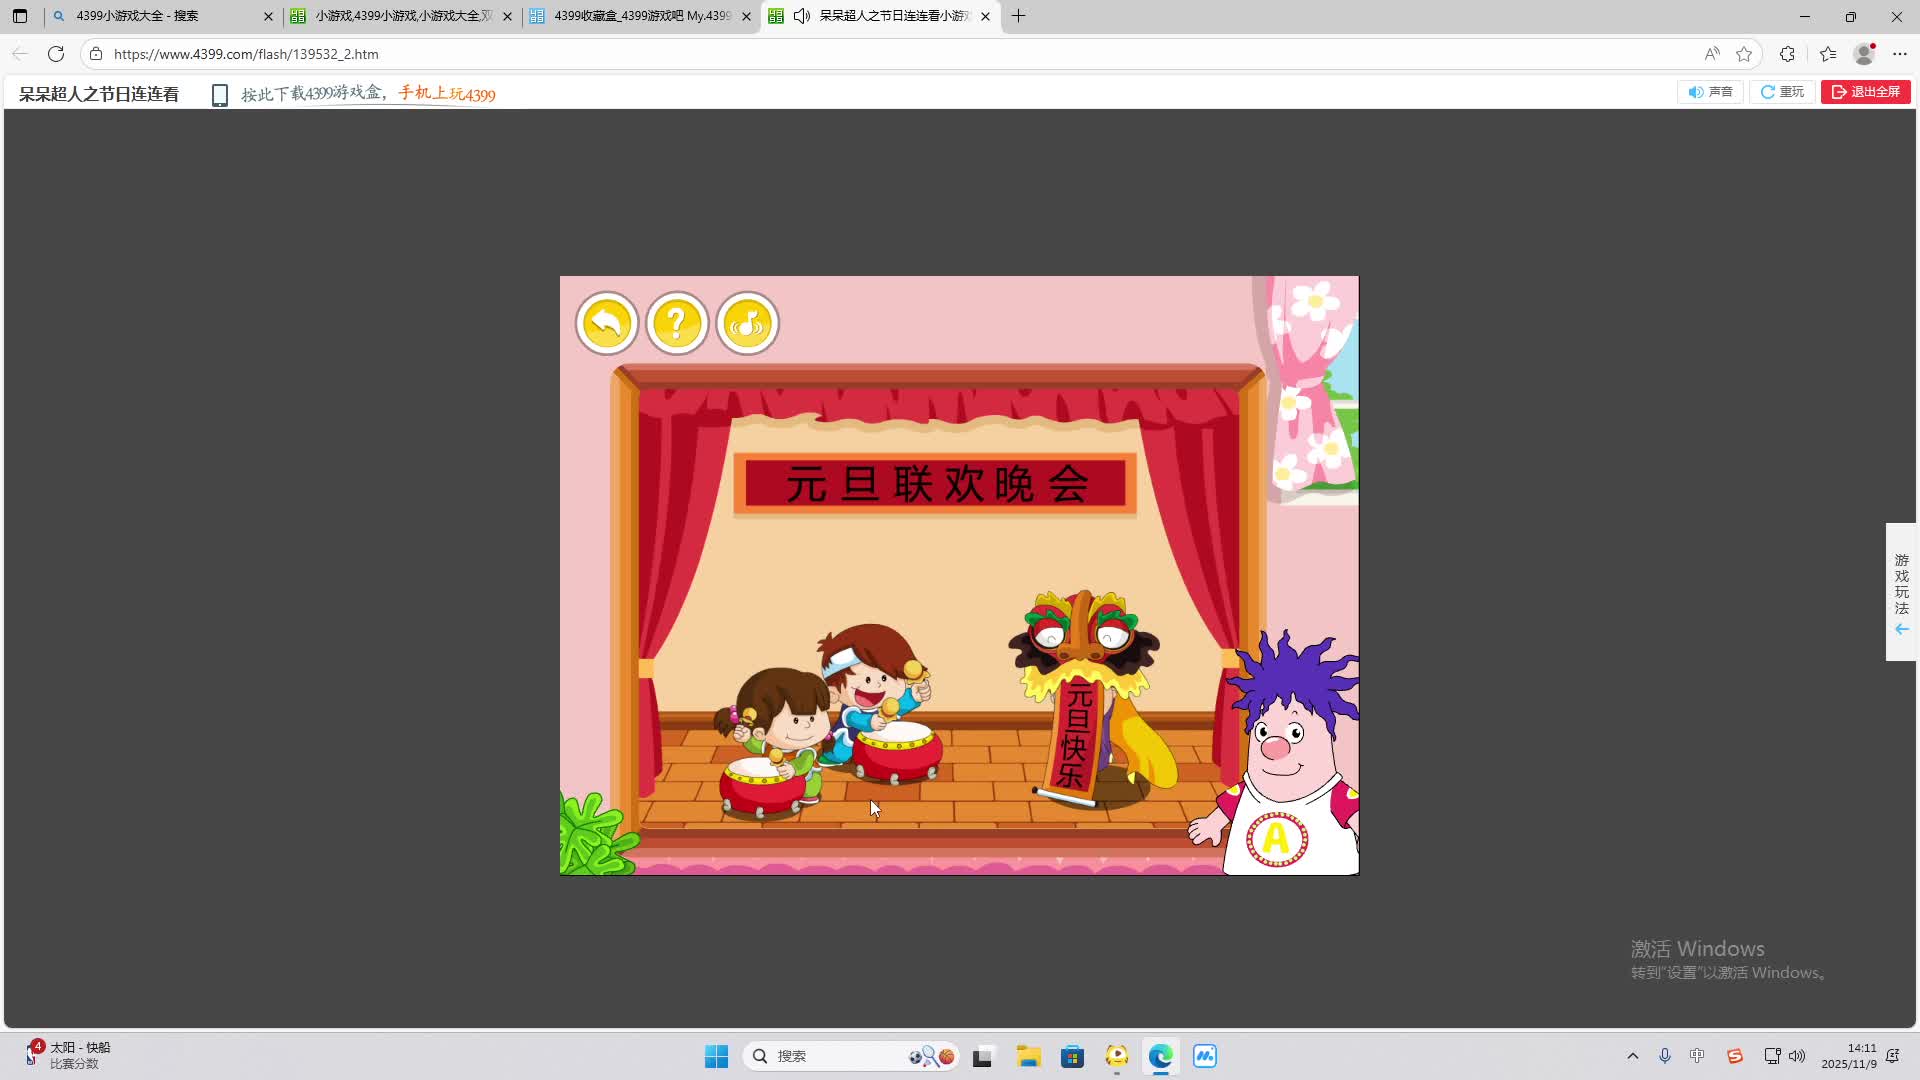1920x1080 pixels.
Task: Add page to favorites star icon
Action: point(1744,54)
